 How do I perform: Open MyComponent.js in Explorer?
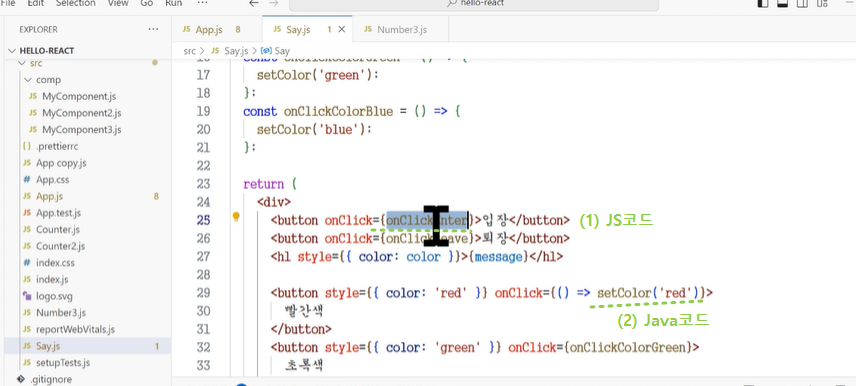pos(79,96)
